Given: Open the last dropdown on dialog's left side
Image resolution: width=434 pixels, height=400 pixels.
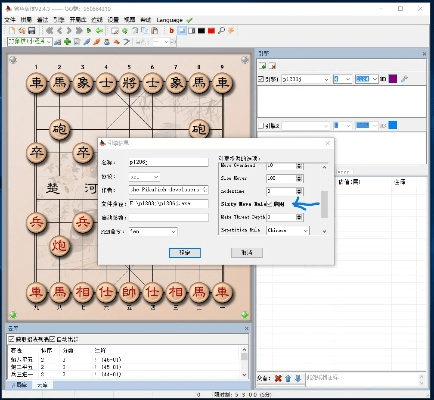Looking at the screenshot, I should tap(153, 231).
